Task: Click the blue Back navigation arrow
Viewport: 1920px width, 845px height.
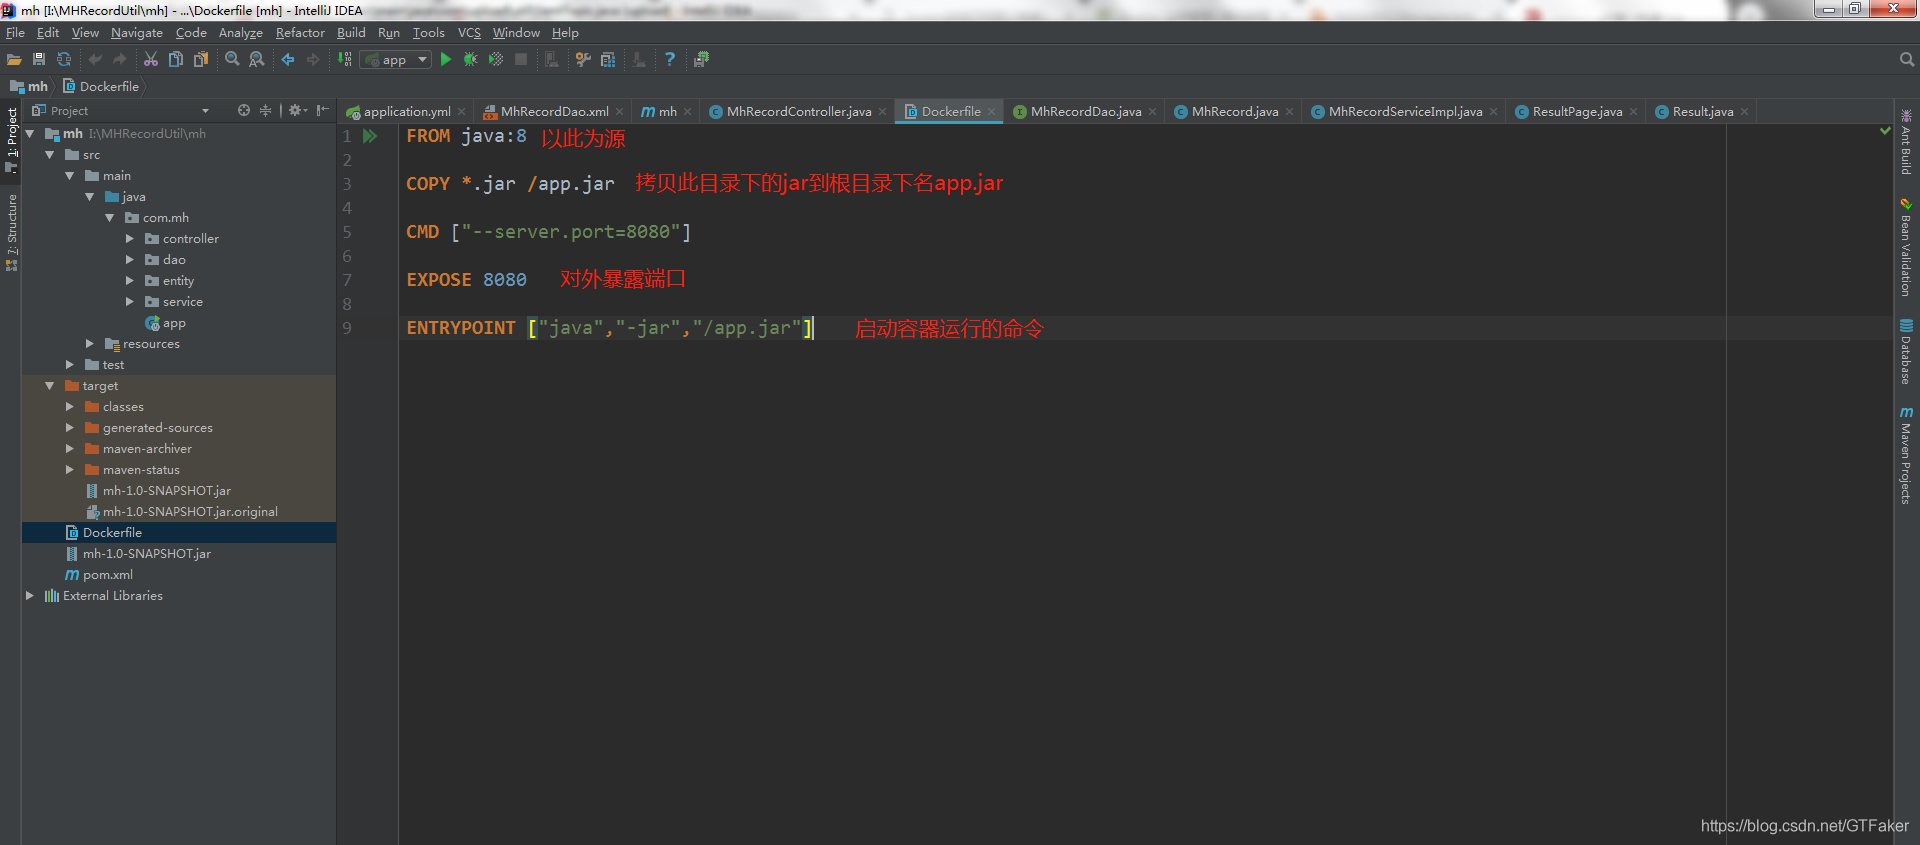Action: click(x=288, y=60)
